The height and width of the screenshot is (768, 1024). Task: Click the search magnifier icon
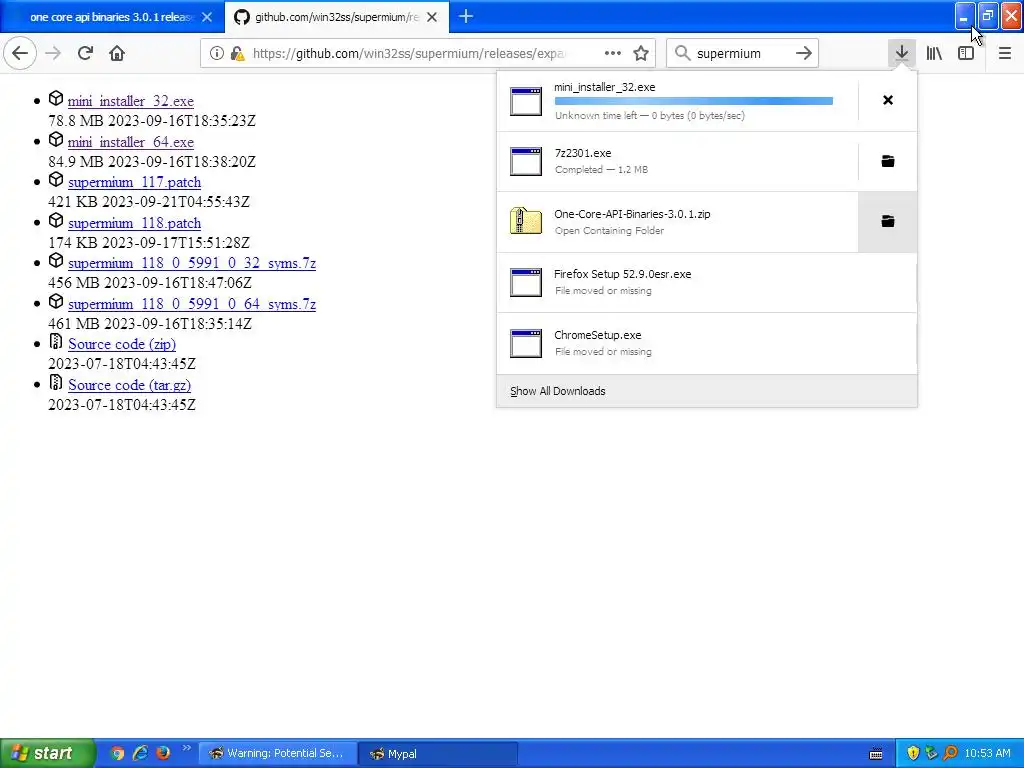[682, 53]
